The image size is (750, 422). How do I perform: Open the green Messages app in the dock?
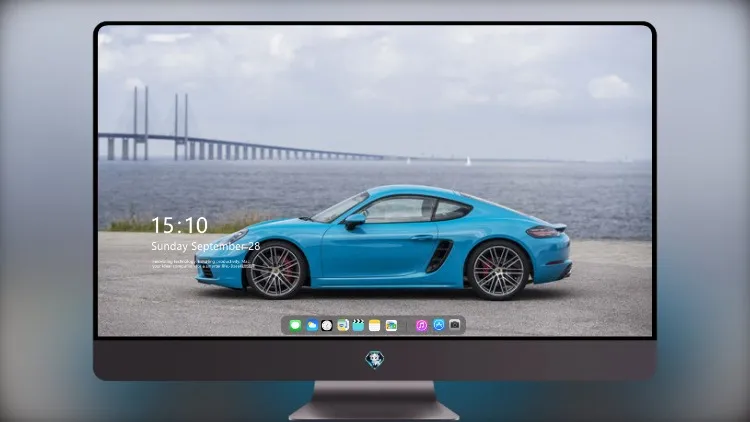295,325
